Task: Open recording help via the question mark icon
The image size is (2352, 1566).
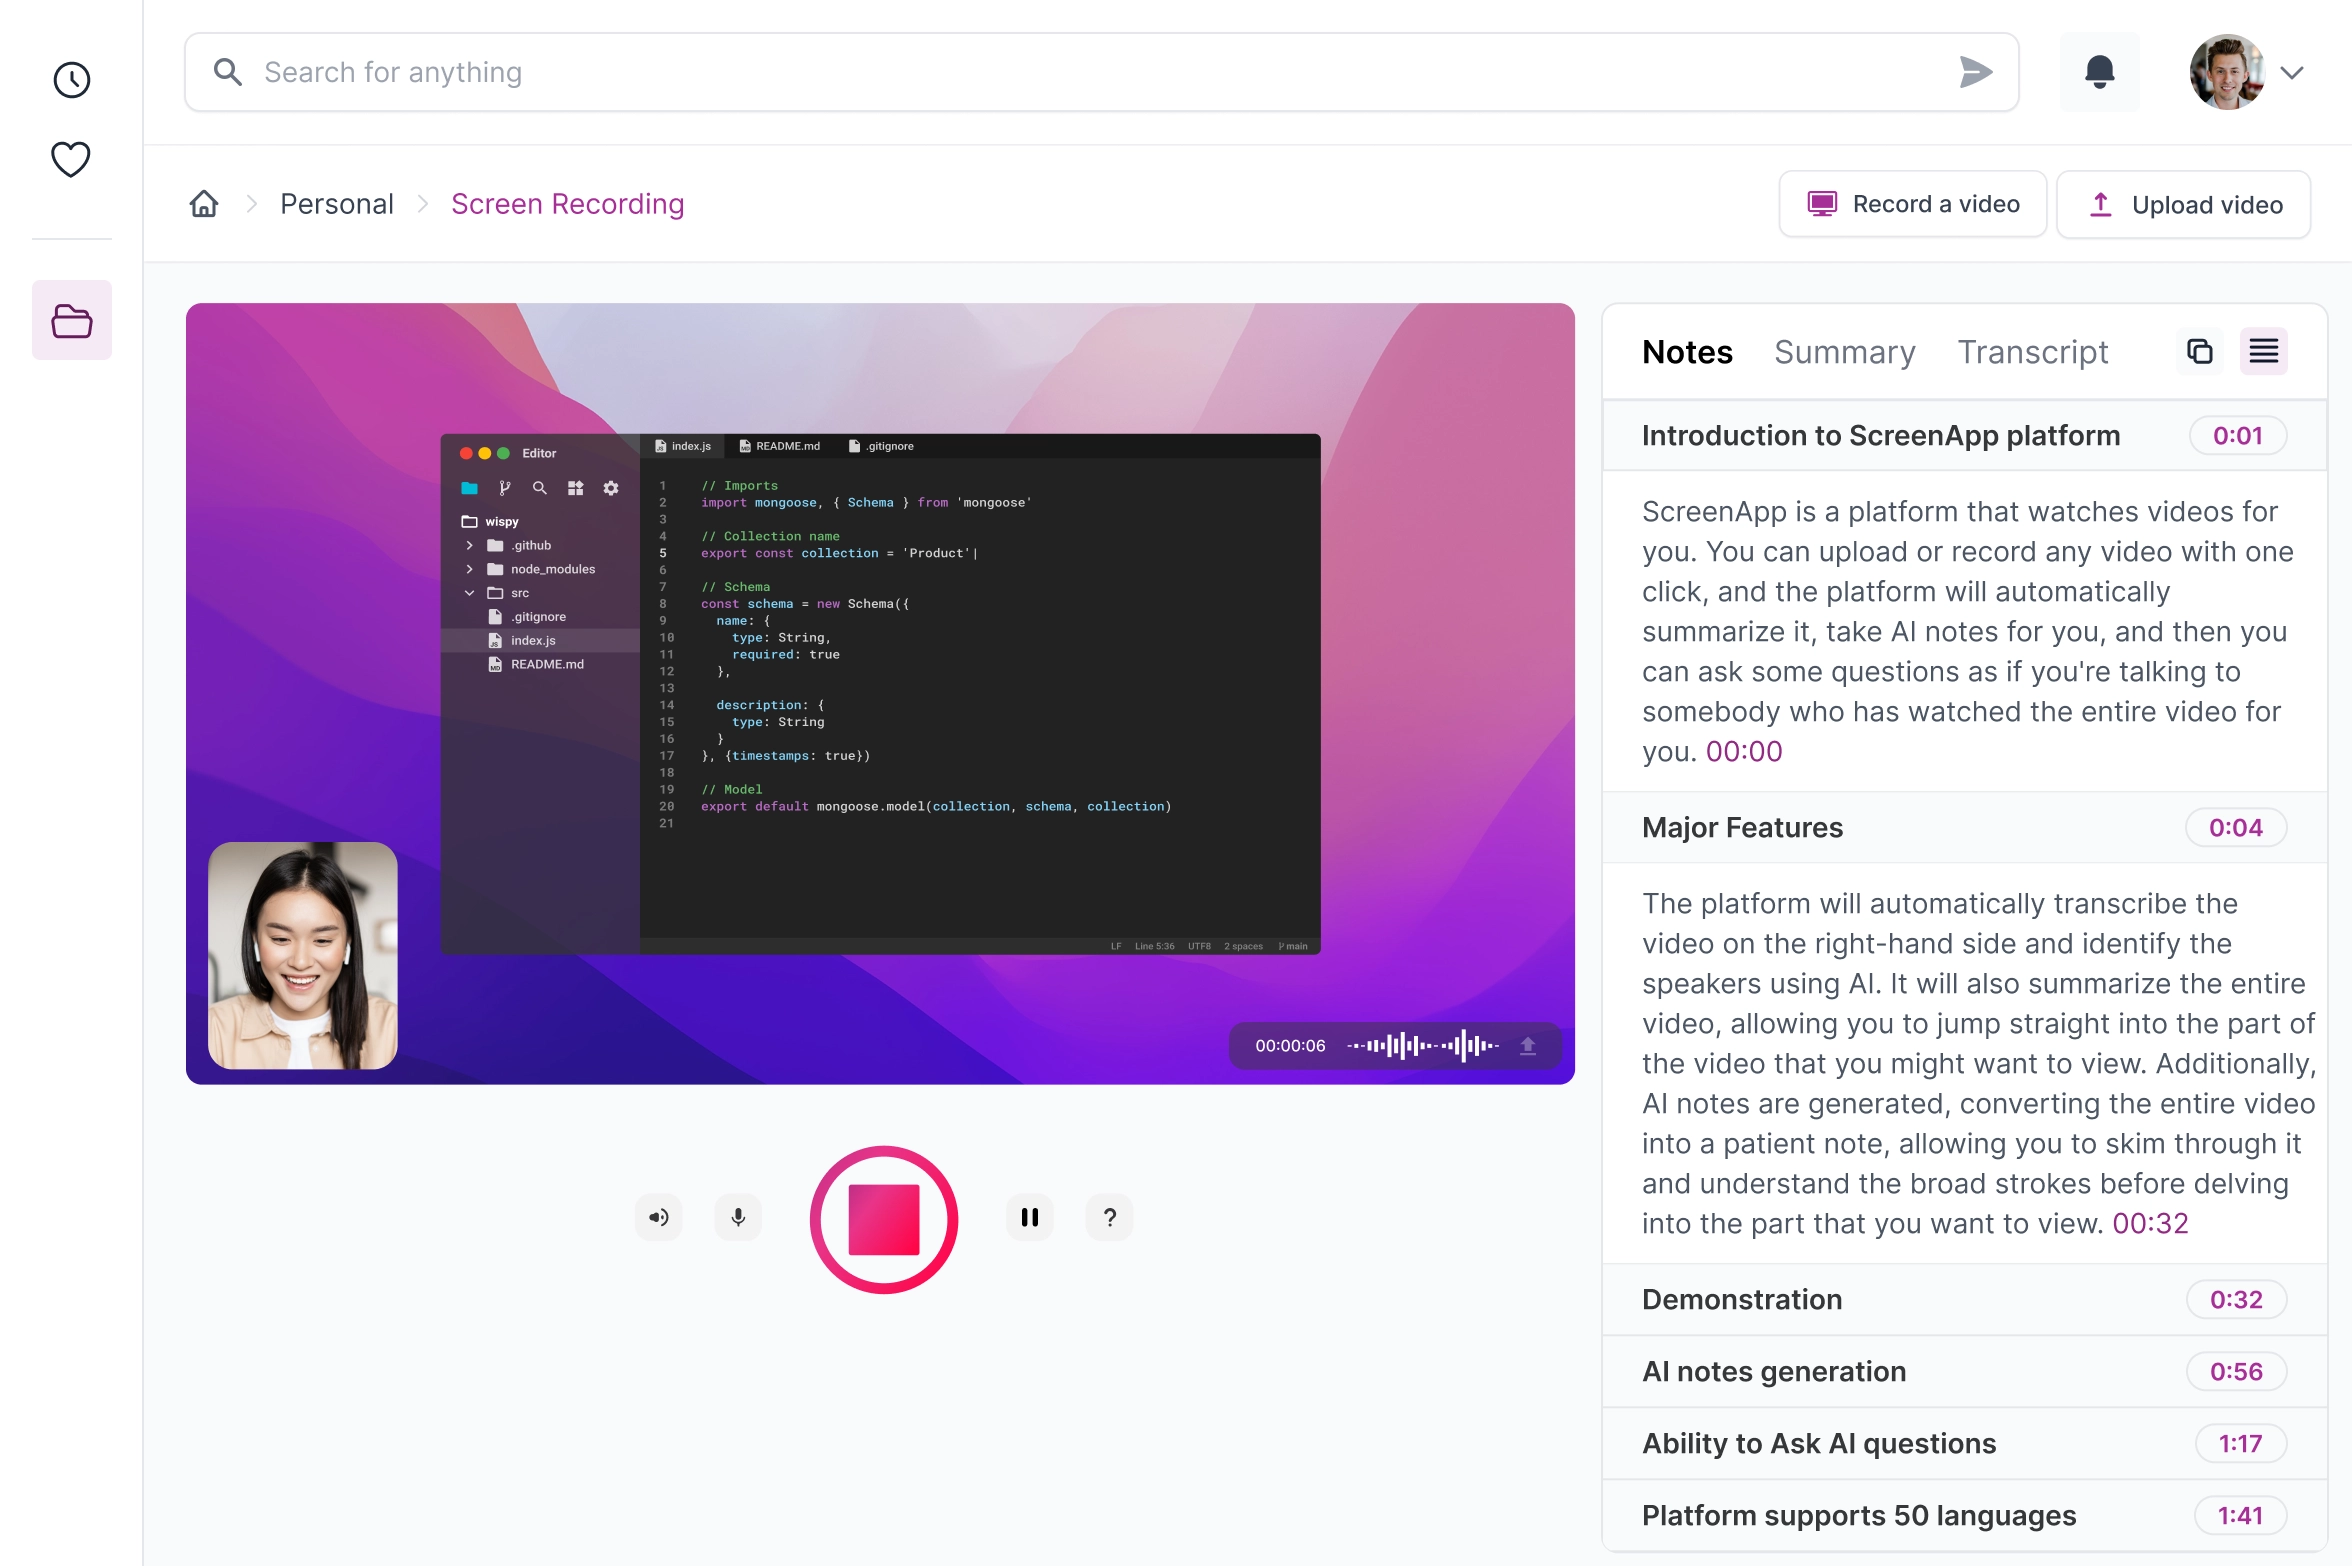Action: click(x=1109, y=1217)
